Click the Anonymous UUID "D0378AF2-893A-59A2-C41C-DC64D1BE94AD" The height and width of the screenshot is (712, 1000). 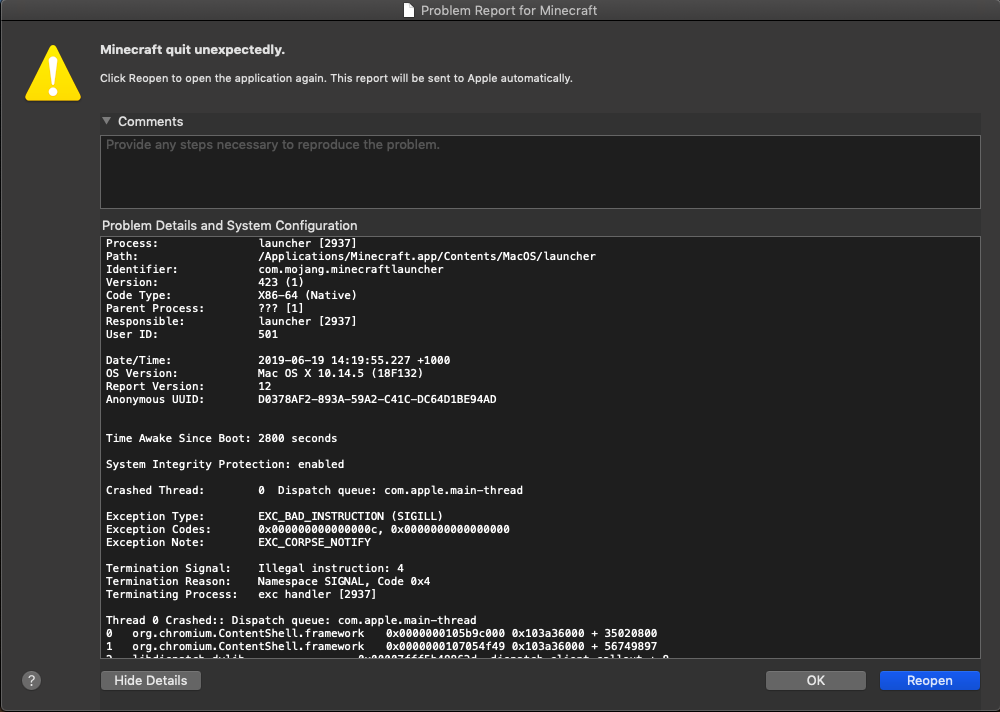click(x=377, y=399)
